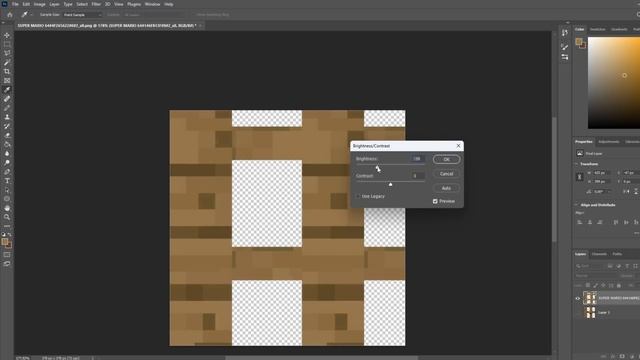Select the Pen tool

click(x=7, y=172)
